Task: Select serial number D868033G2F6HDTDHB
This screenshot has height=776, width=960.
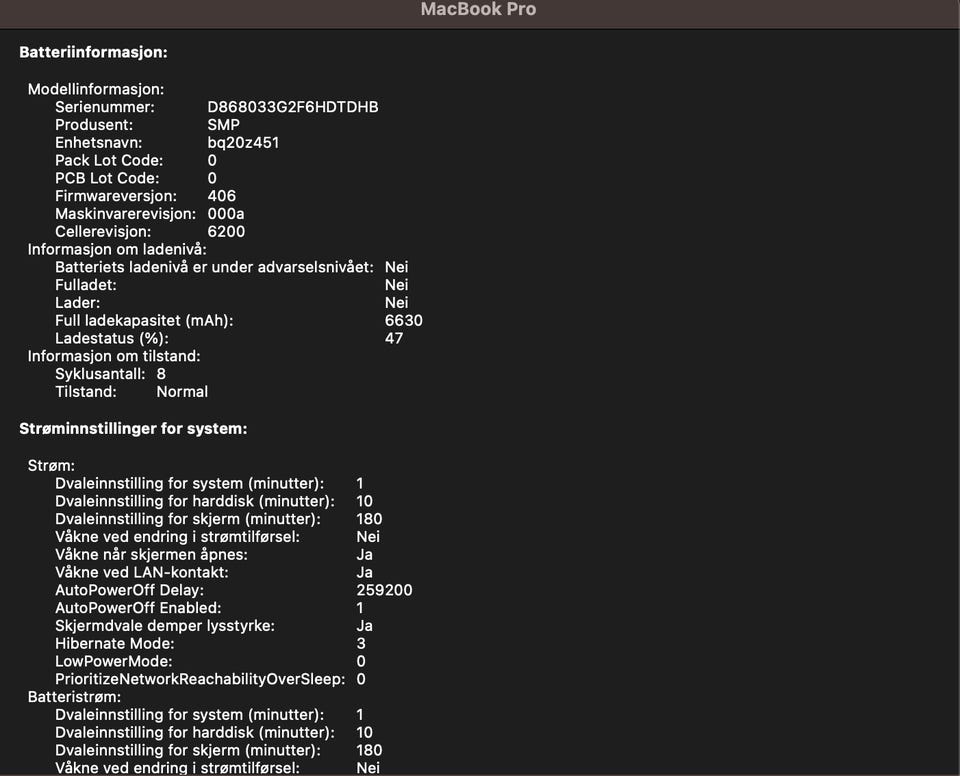Action: [x=293, y=107]
